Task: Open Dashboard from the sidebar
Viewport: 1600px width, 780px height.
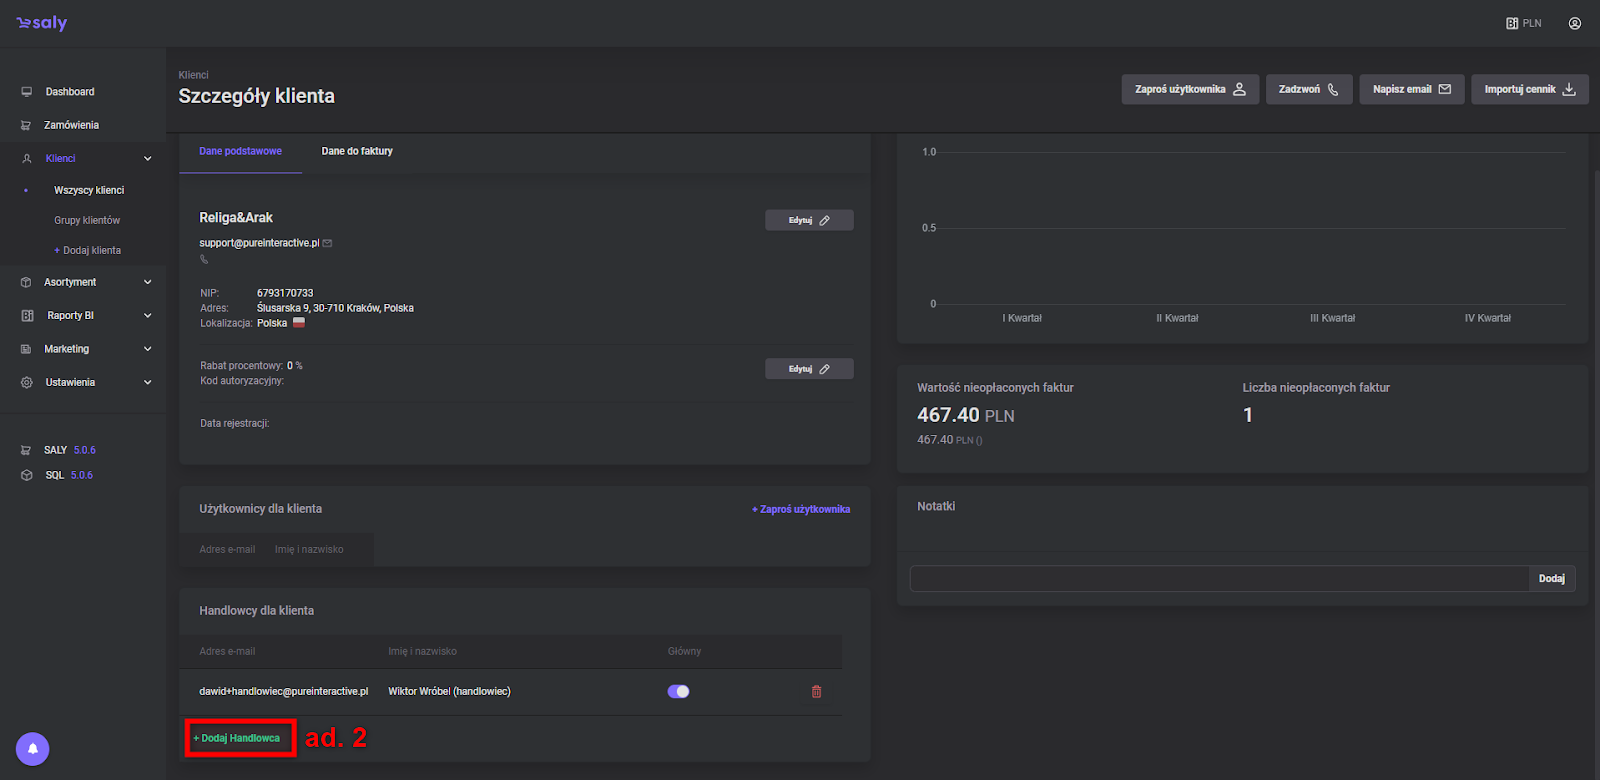Action: [x=70, y=92]
